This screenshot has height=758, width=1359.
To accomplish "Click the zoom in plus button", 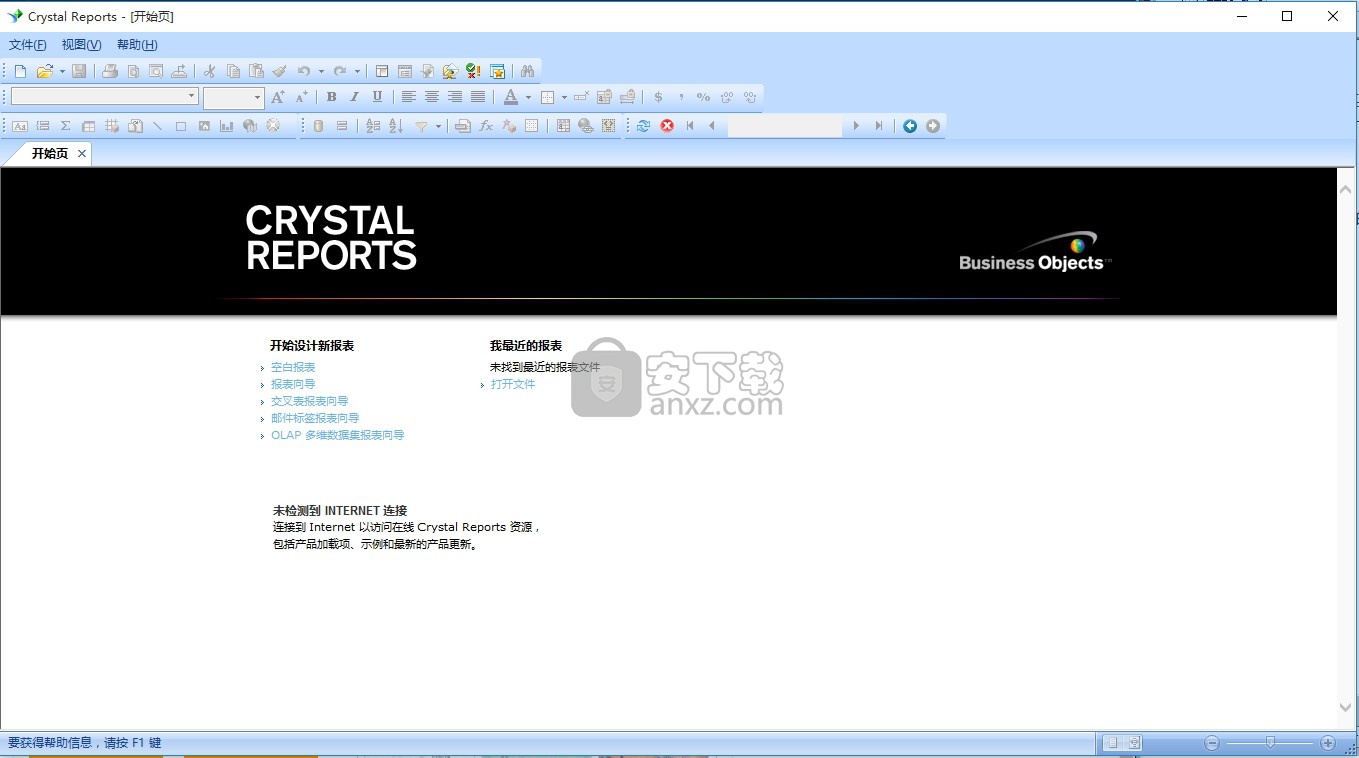I will click(x=1328, y=743).
